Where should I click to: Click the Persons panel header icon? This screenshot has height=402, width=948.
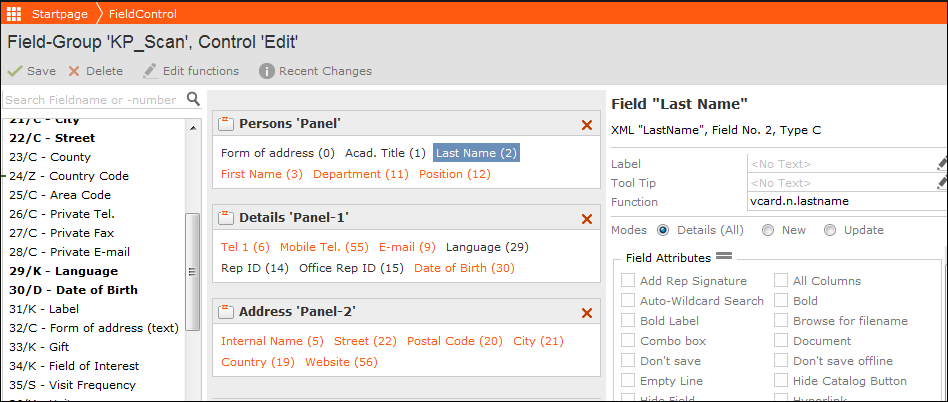point(225,124)
